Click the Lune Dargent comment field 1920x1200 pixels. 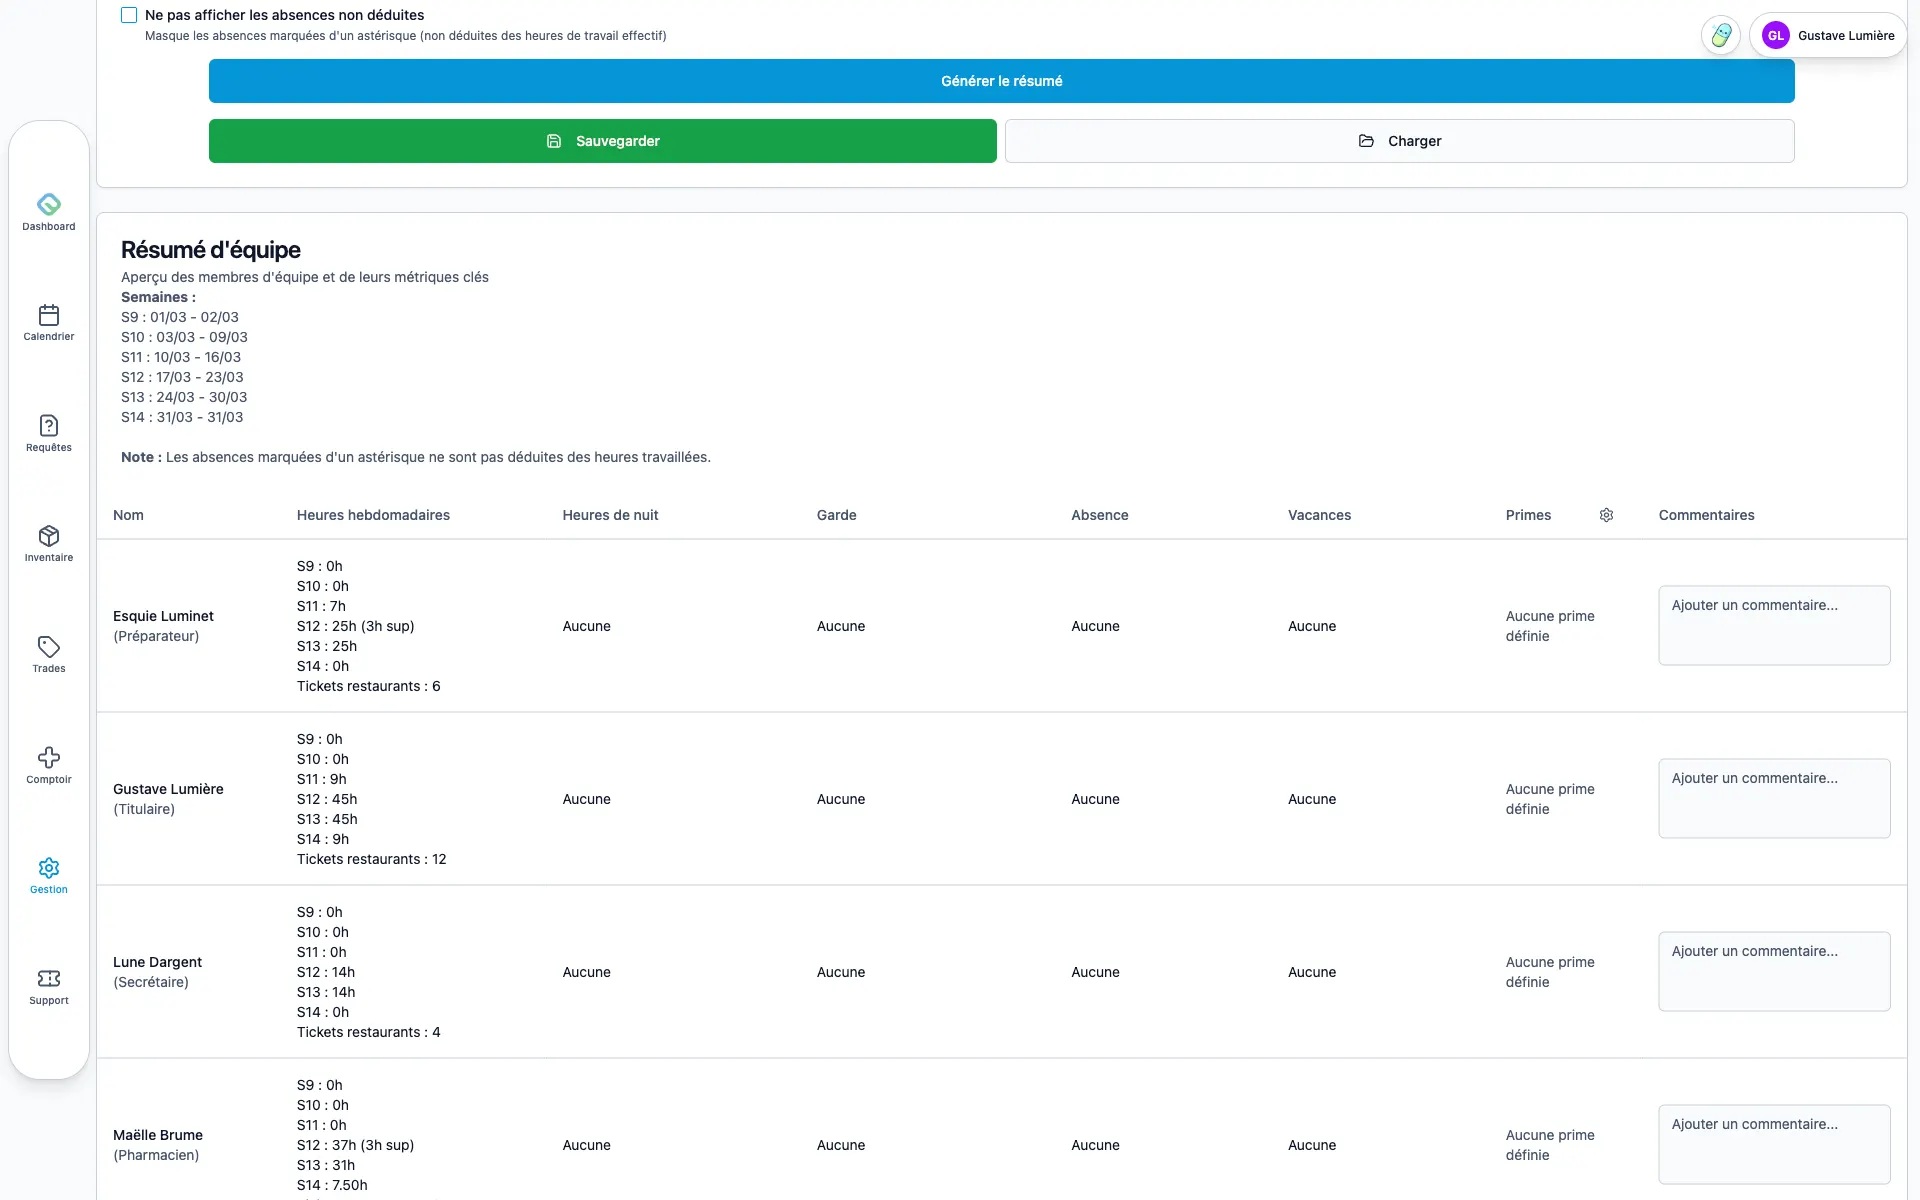point(1773,971)
